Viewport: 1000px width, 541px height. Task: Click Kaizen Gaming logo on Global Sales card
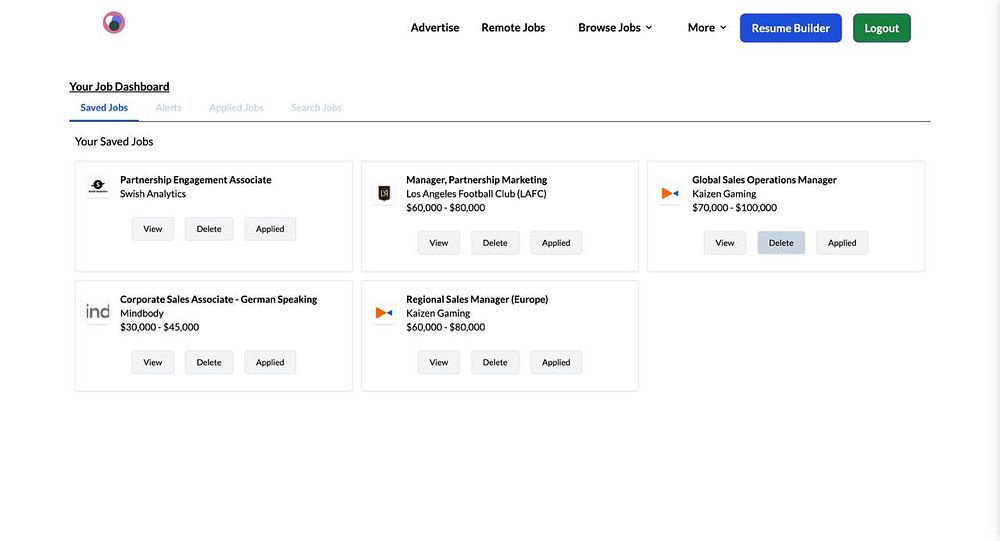click(670, 193)
